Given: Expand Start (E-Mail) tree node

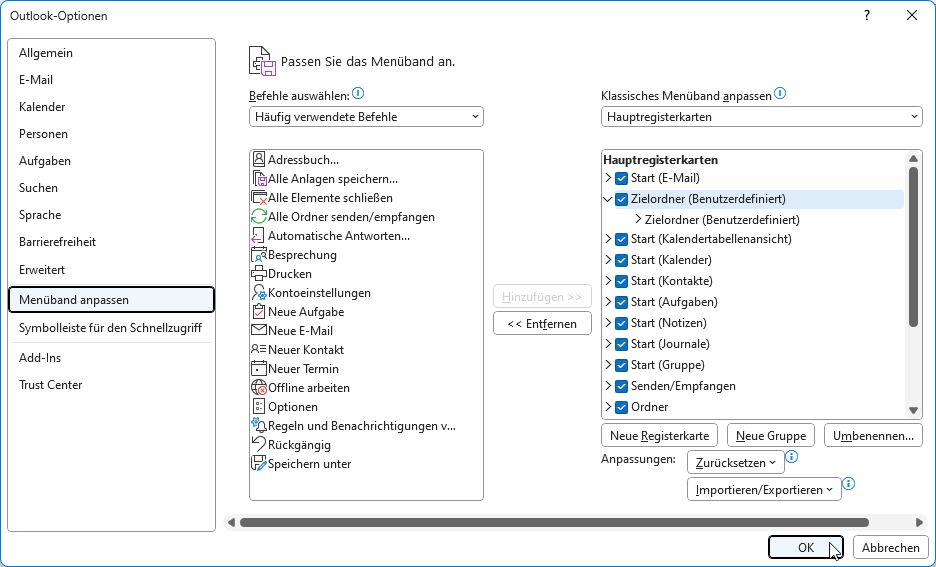Looking at the screenshot, I should pyautogui.click(x=608, y=178).
